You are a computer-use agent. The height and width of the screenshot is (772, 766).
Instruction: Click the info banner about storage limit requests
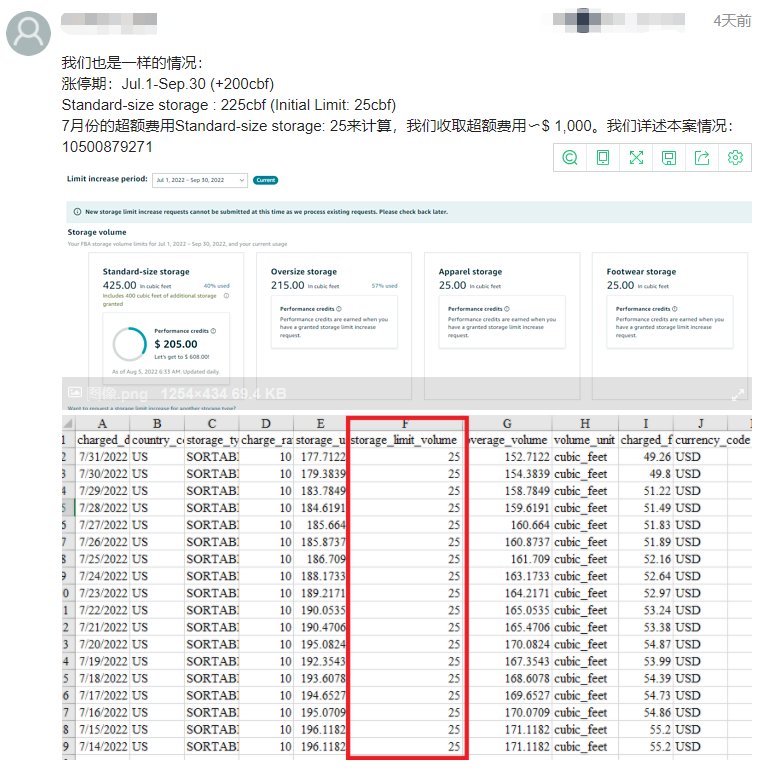click(x=410, y=212)
